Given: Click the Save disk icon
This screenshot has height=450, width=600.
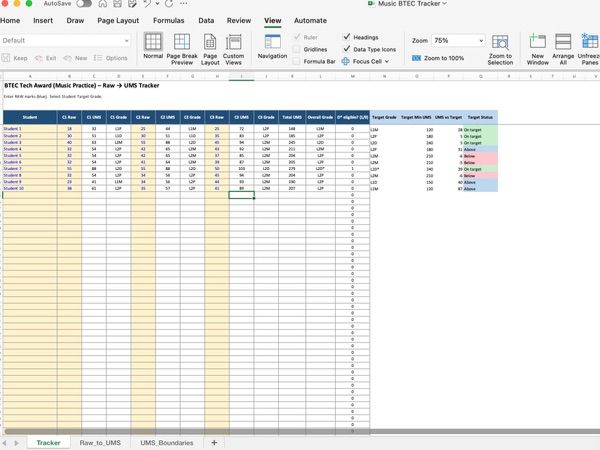Looking at the screenshot, I should pyautogui.click(x=117, y=4).
